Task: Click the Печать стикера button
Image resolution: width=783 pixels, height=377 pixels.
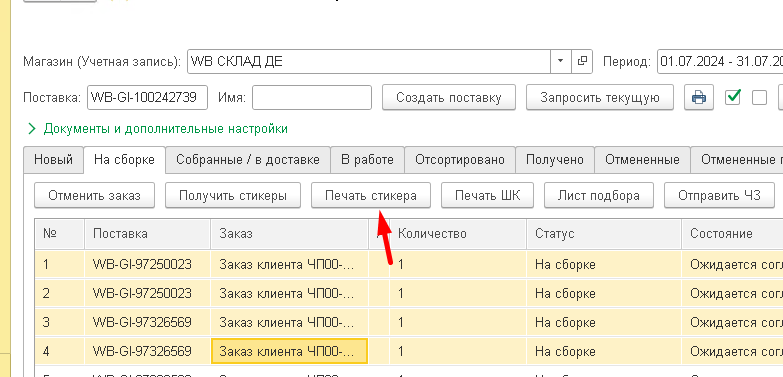Action: pyautogui.click(x=371, y=195)
